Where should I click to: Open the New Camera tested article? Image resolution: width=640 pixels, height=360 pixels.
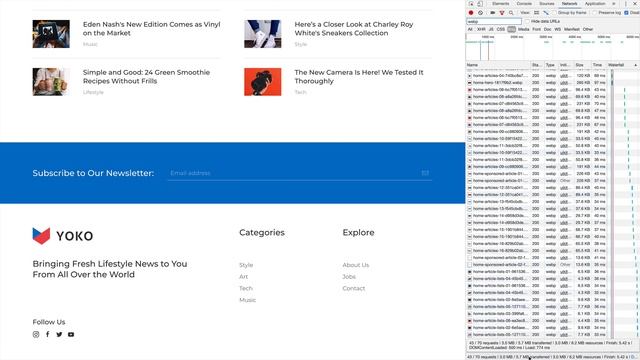[359, 76]
